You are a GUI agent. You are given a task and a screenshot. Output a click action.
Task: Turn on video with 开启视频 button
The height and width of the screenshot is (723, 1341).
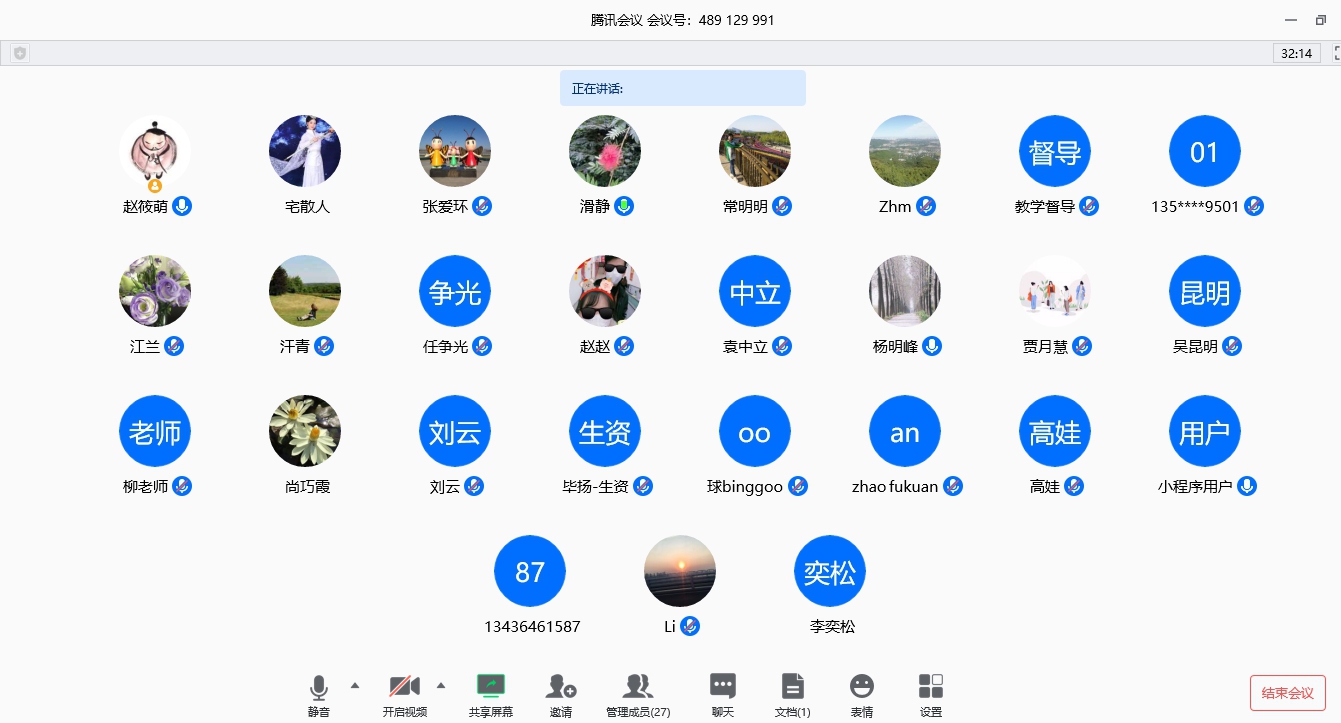404,687
